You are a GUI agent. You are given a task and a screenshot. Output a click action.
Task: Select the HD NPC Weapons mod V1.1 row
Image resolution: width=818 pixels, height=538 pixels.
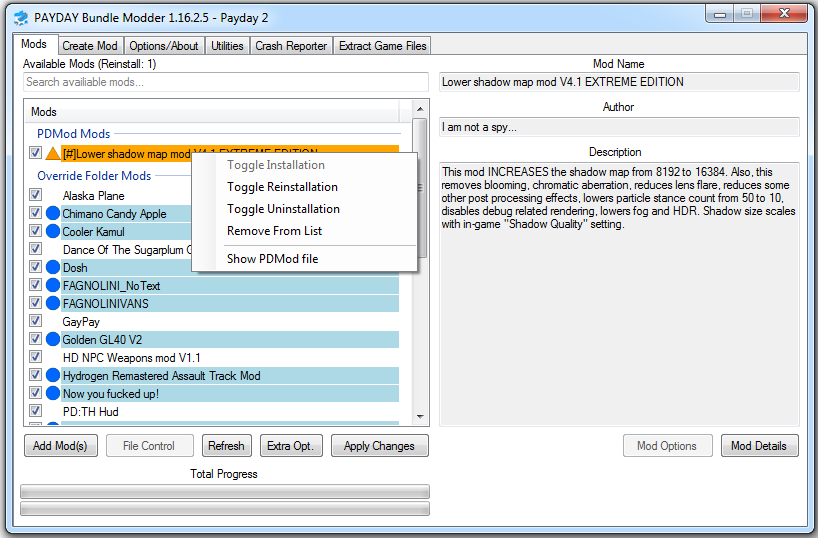coord(230,357)
